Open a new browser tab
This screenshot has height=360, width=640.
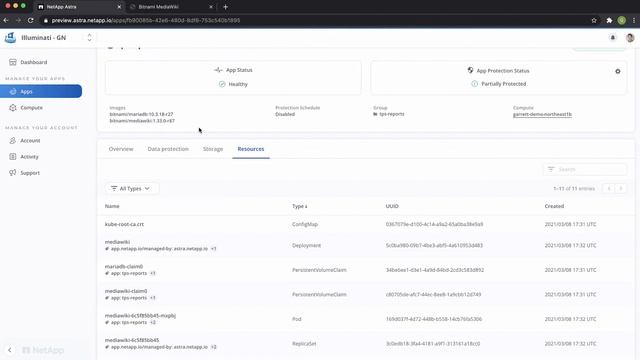click(225, 7)
